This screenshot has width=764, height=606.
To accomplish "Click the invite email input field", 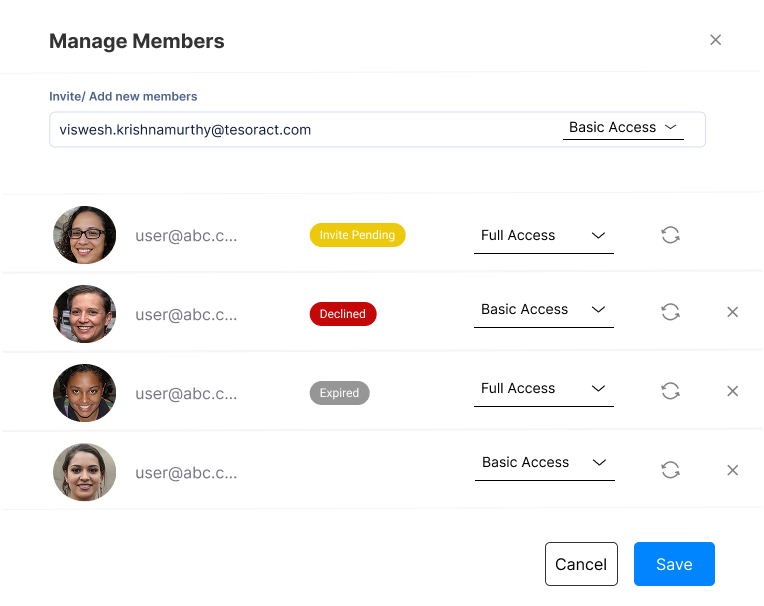I will tap(307, 130).
